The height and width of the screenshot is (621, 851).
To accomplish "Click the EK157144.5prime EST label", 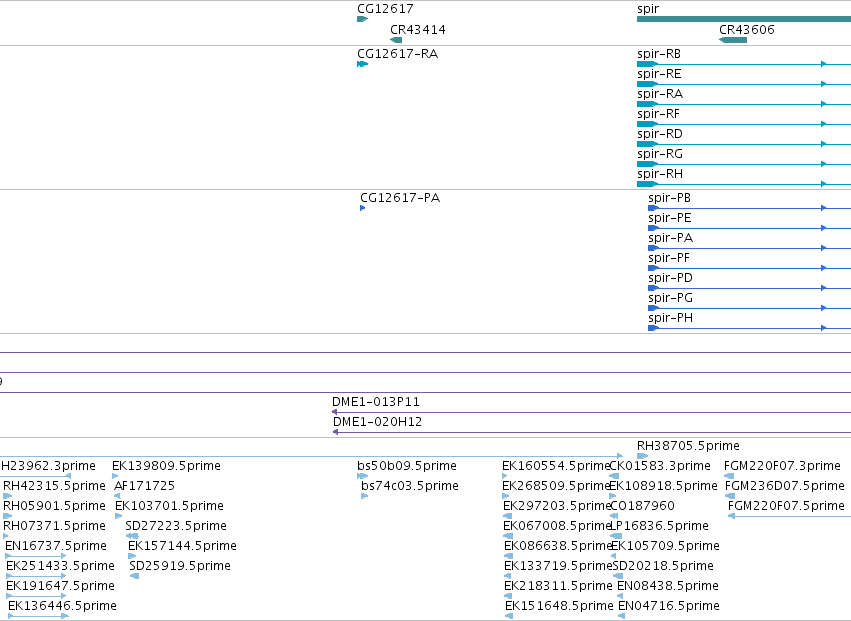I will pos(182,546).
